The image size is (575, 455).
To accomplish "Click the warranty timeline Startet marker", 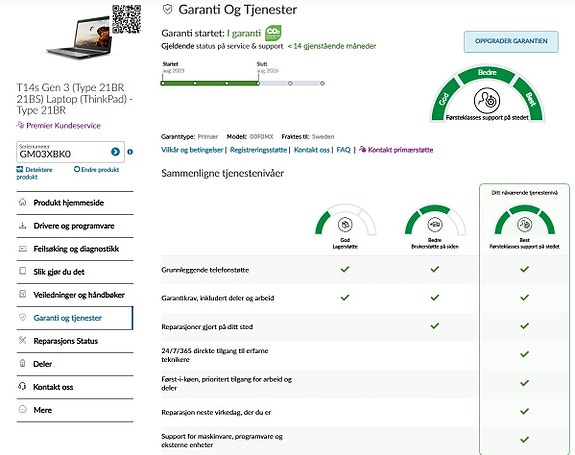I will click(x=162, y=83).
